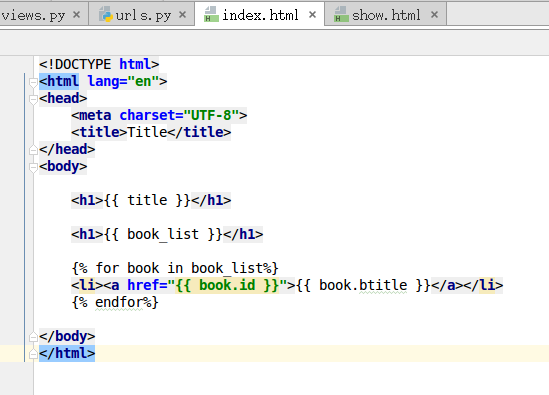Click the <title>Title</title> line
The width and height of the screenshot is (549, 395).
(151, 132)
